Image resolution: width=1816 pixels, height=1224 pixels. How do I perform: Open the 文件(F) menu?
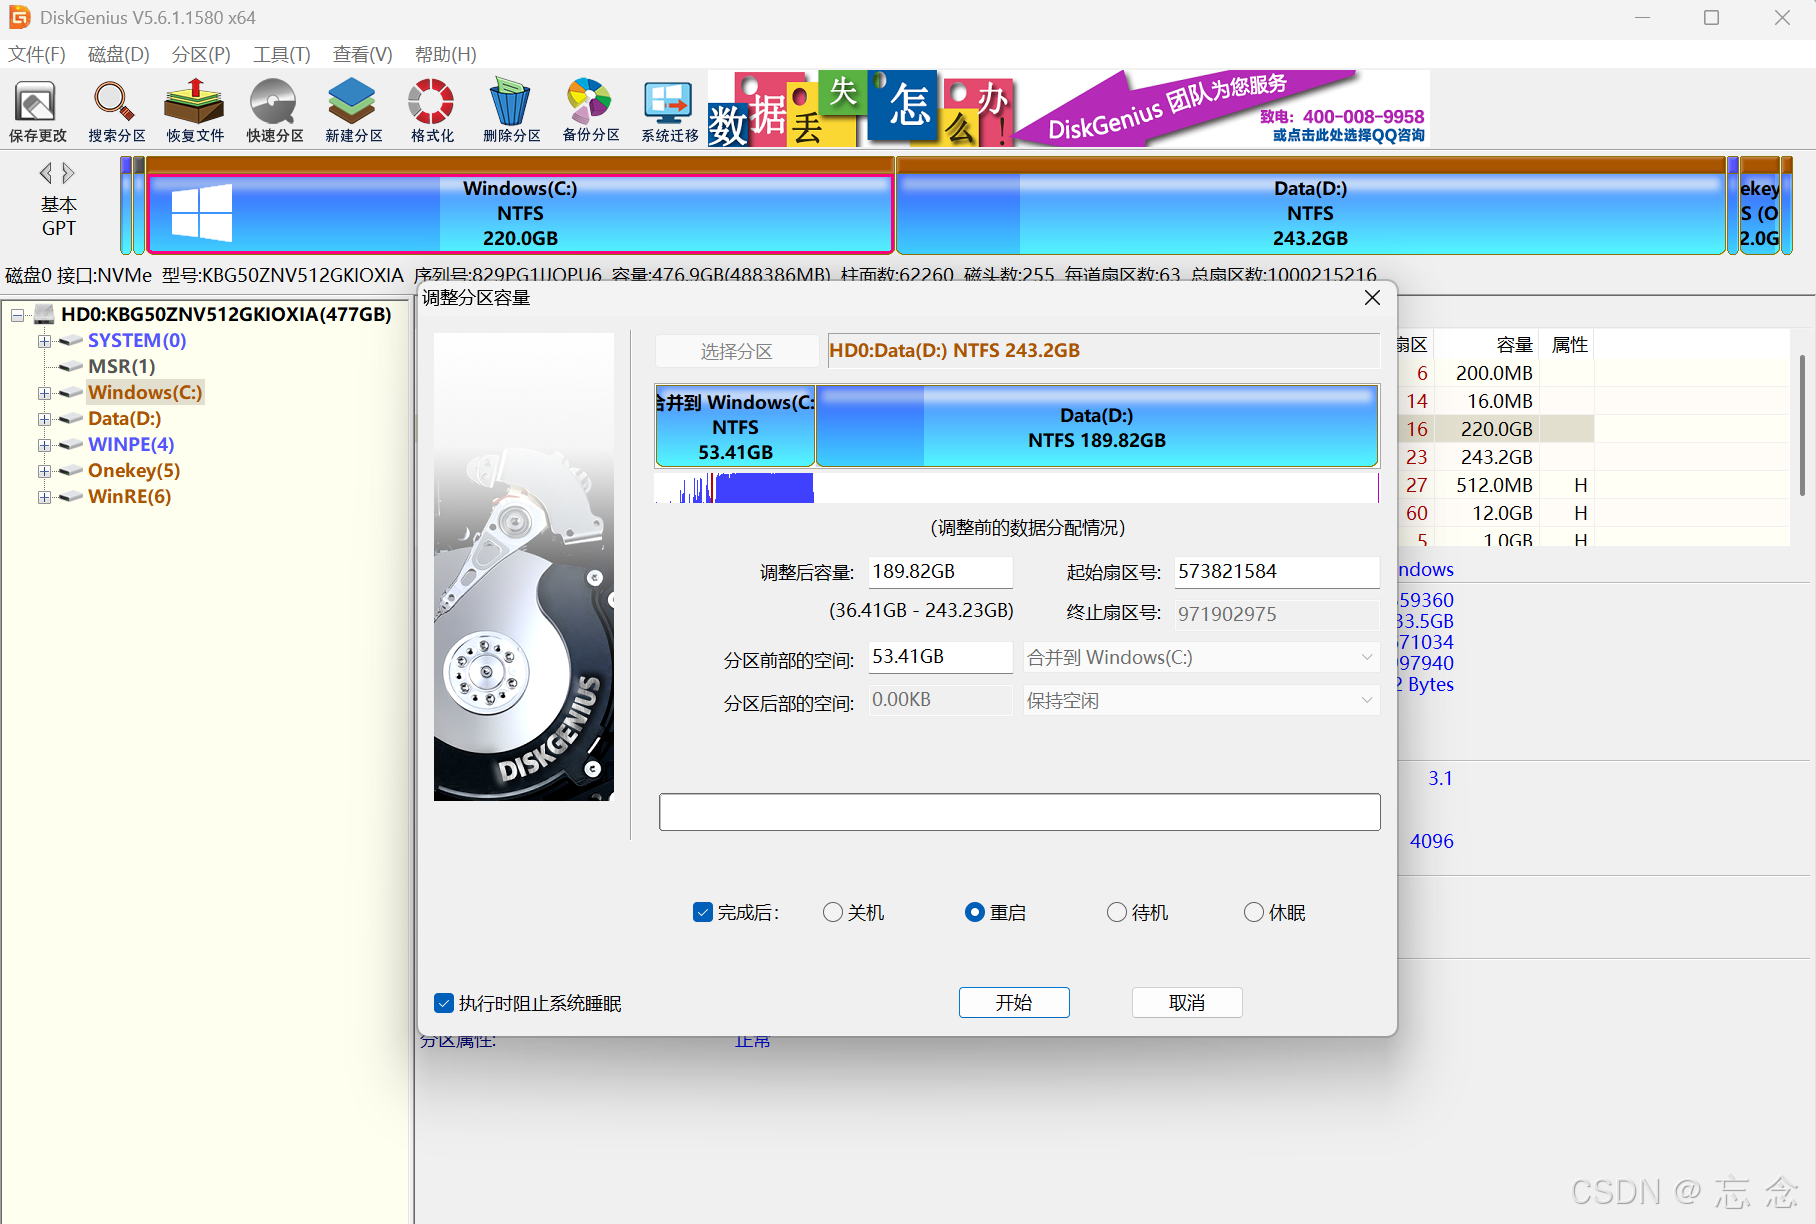click(37, 54)
